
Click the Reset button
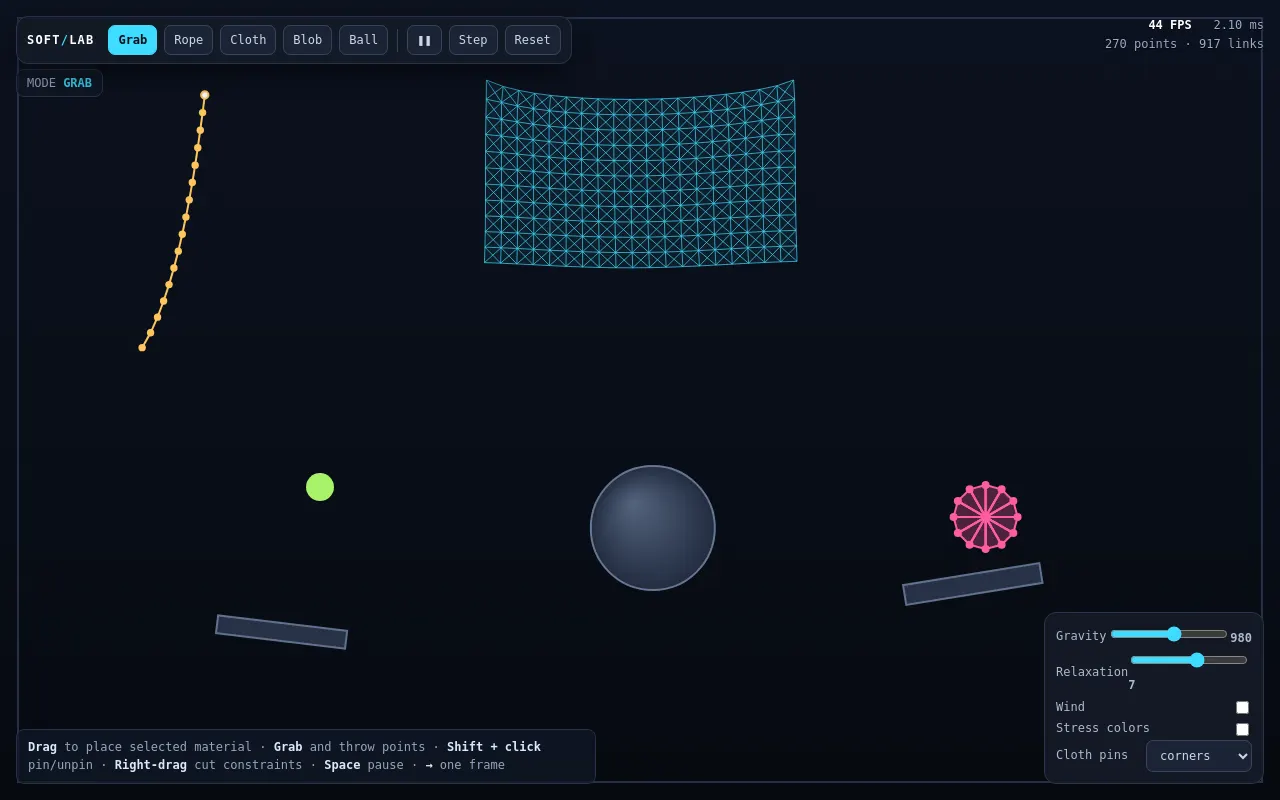click(x=532, y=40)
